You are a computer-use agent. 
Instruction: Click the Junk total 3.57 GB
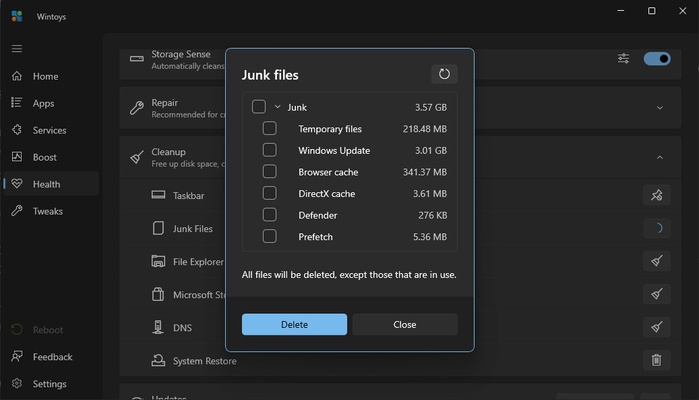431,107
